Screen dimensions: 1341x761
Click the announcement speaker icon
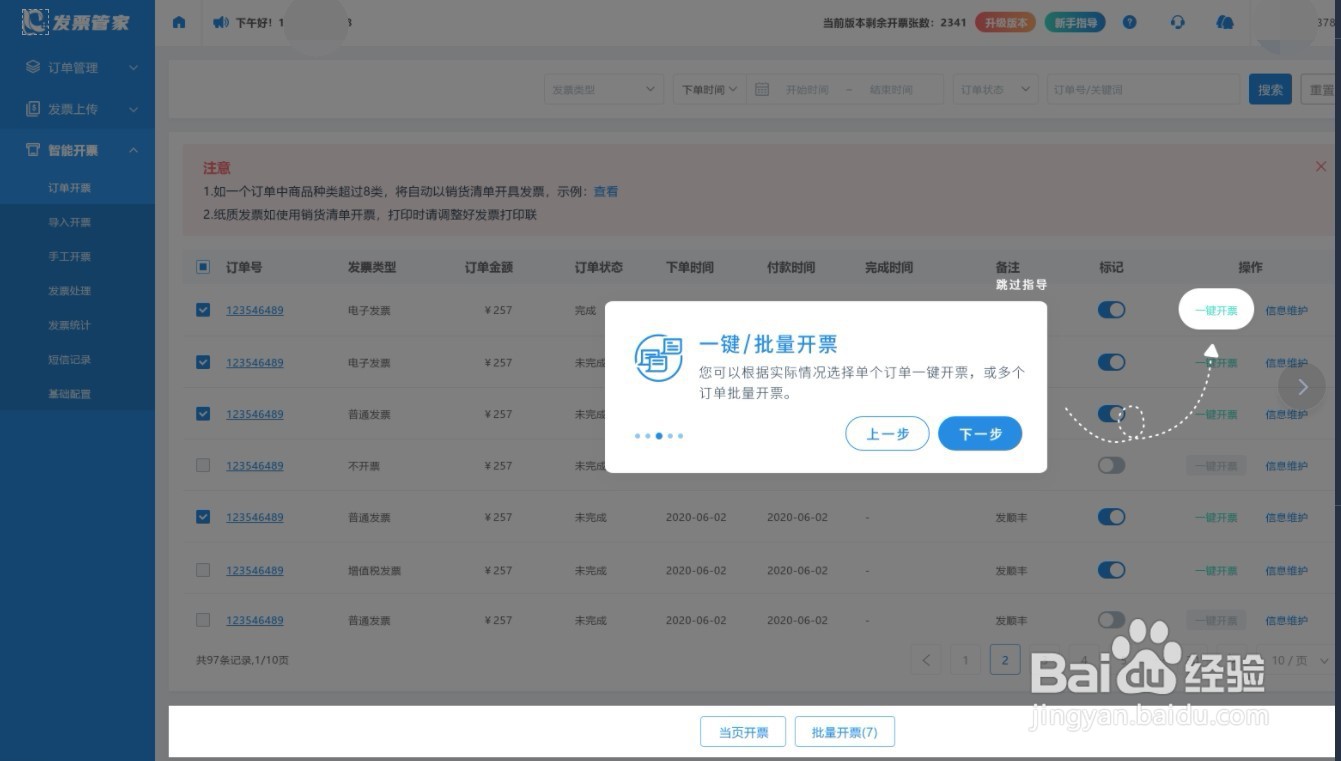(x=221, y=22)
